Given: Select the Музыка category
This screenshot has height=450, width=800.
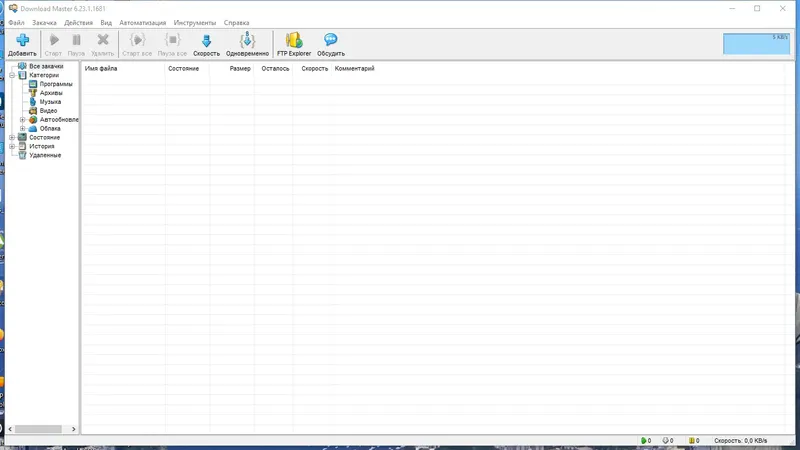Looking at the screenshot, I should click(50, 102).
